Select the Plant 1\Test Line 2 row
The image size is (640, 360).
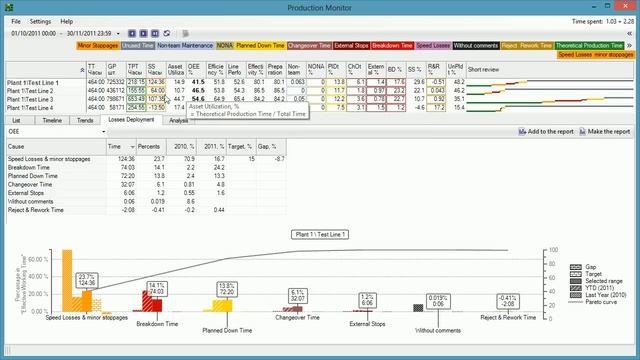pyautogui.click(x=319, y=91)
